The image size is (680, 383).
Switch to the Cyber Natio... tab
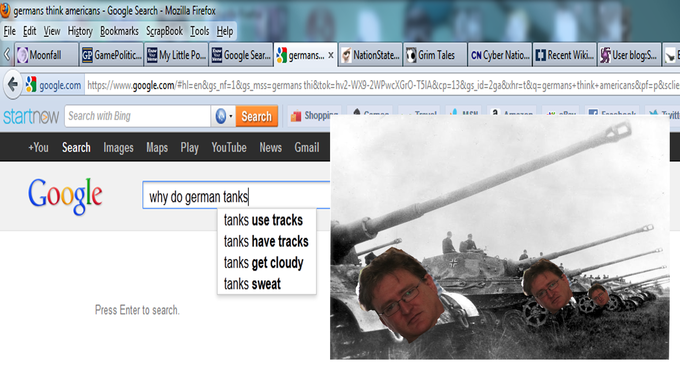[500, 55]
